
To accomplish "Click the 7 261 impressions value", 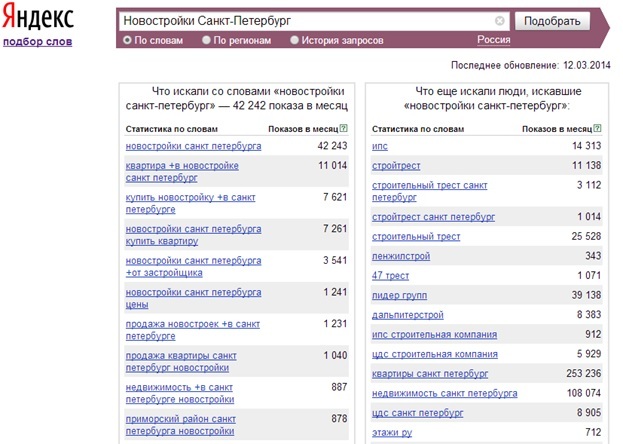I will (335, 229).
